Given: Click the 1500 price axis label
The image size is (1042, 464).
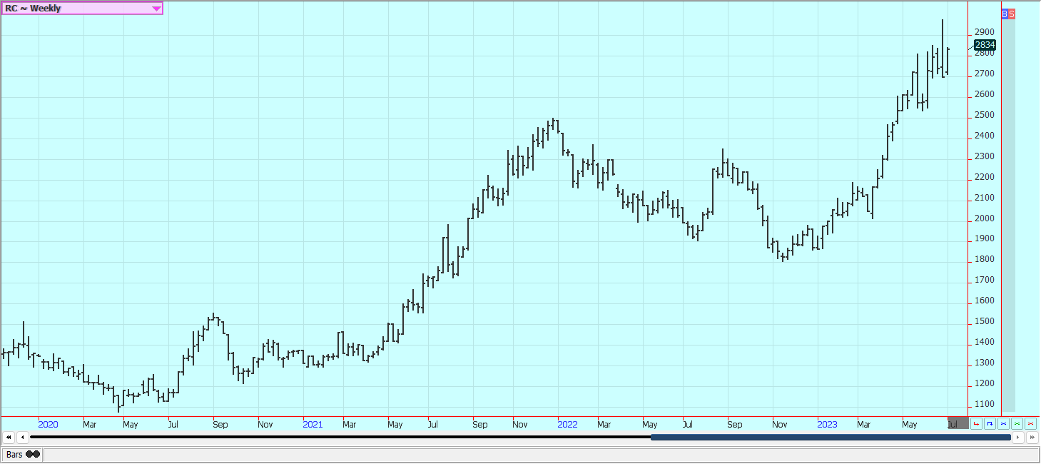Looking at the screenshot, I should 984,322.
